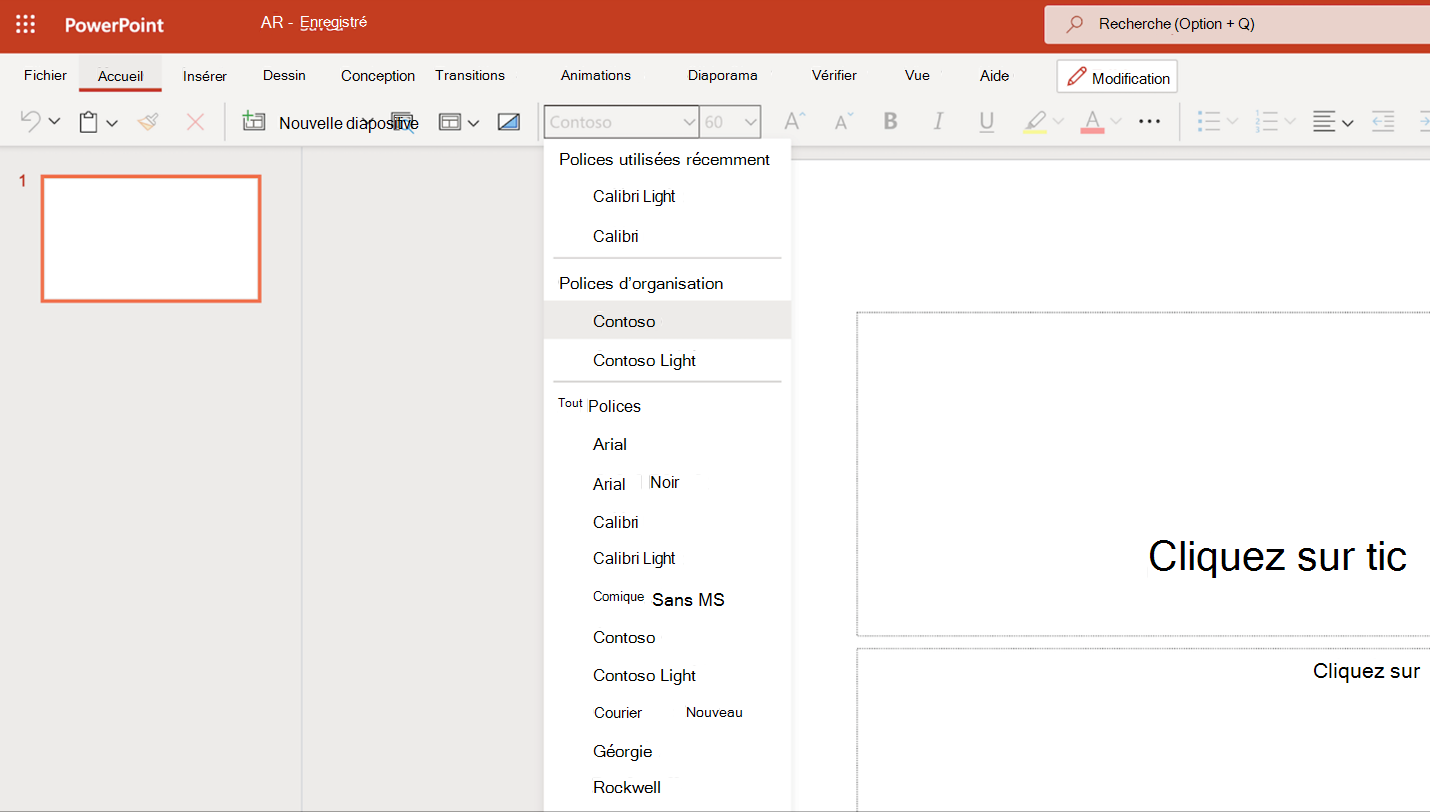Expand the numbering style dropdown
Viewport: 1430px width, 812px height.
pyautogui.click(x=1290, y=122)
